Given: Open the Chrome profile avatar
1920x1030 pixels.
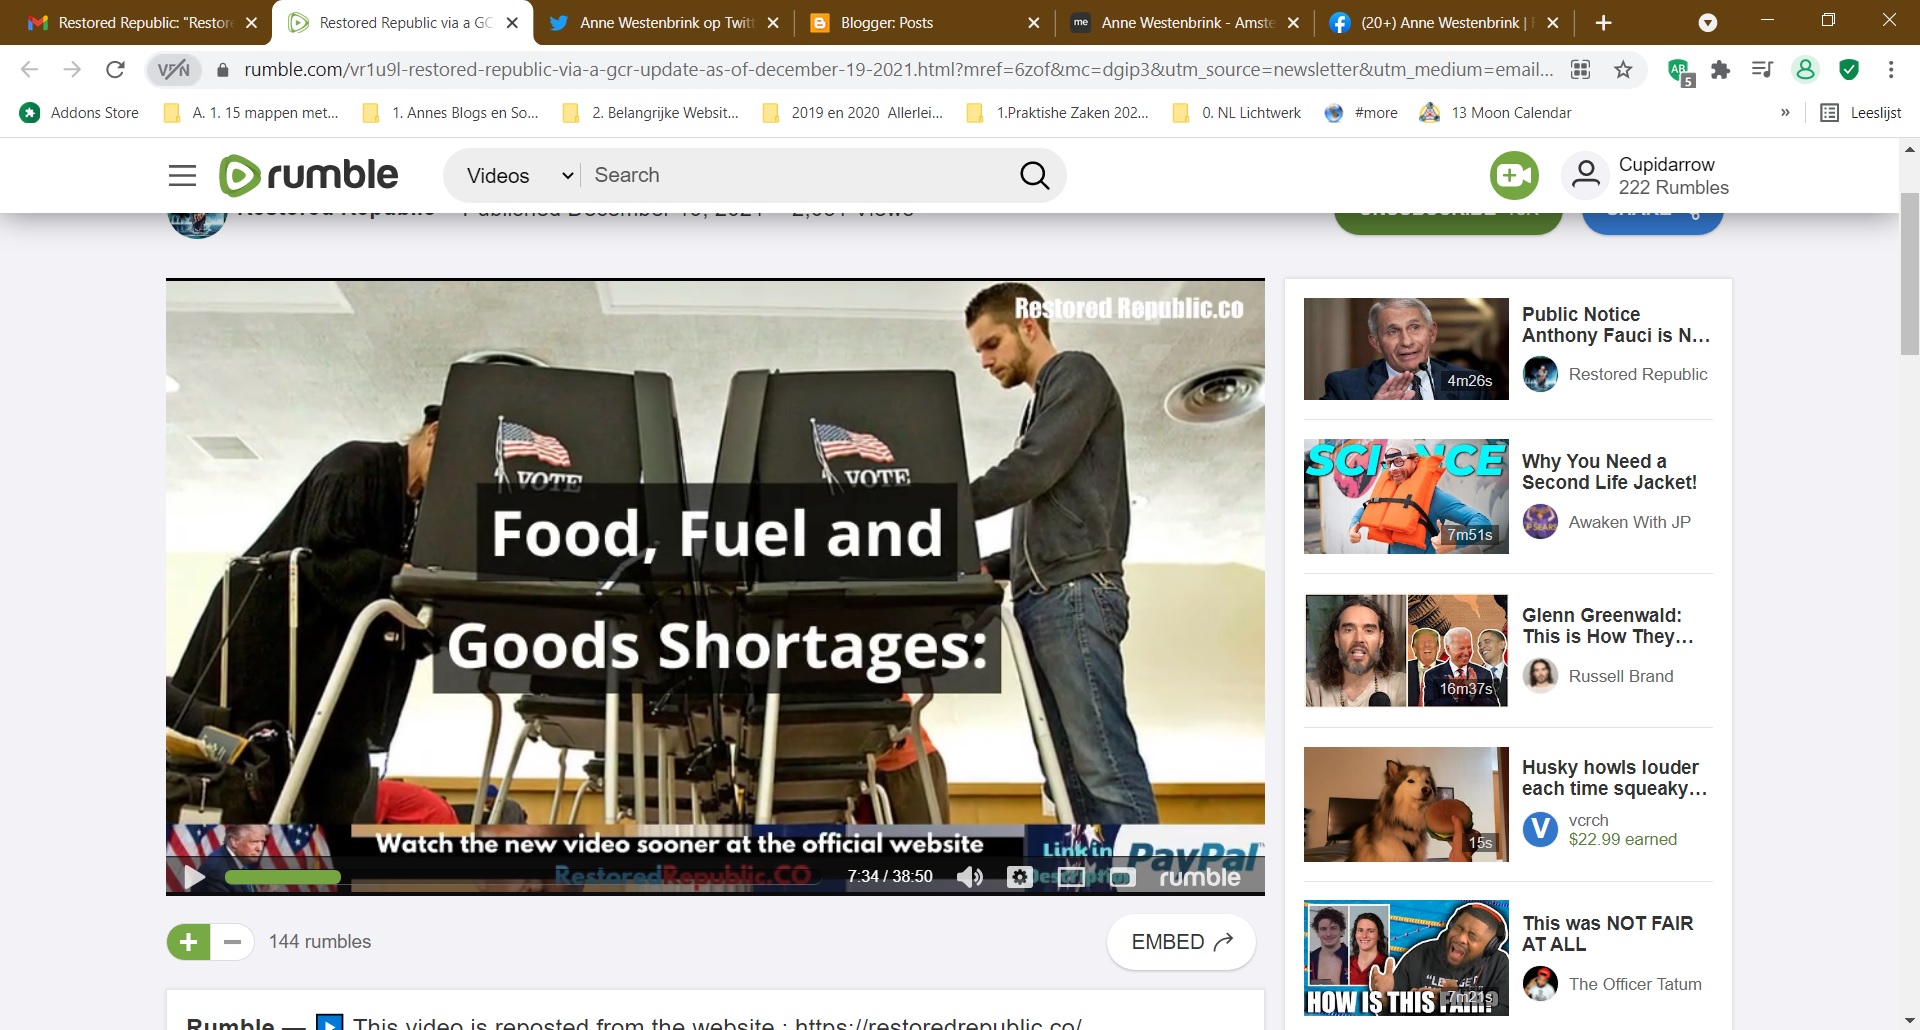Looking at the screenshot, I should (1805, 69).
